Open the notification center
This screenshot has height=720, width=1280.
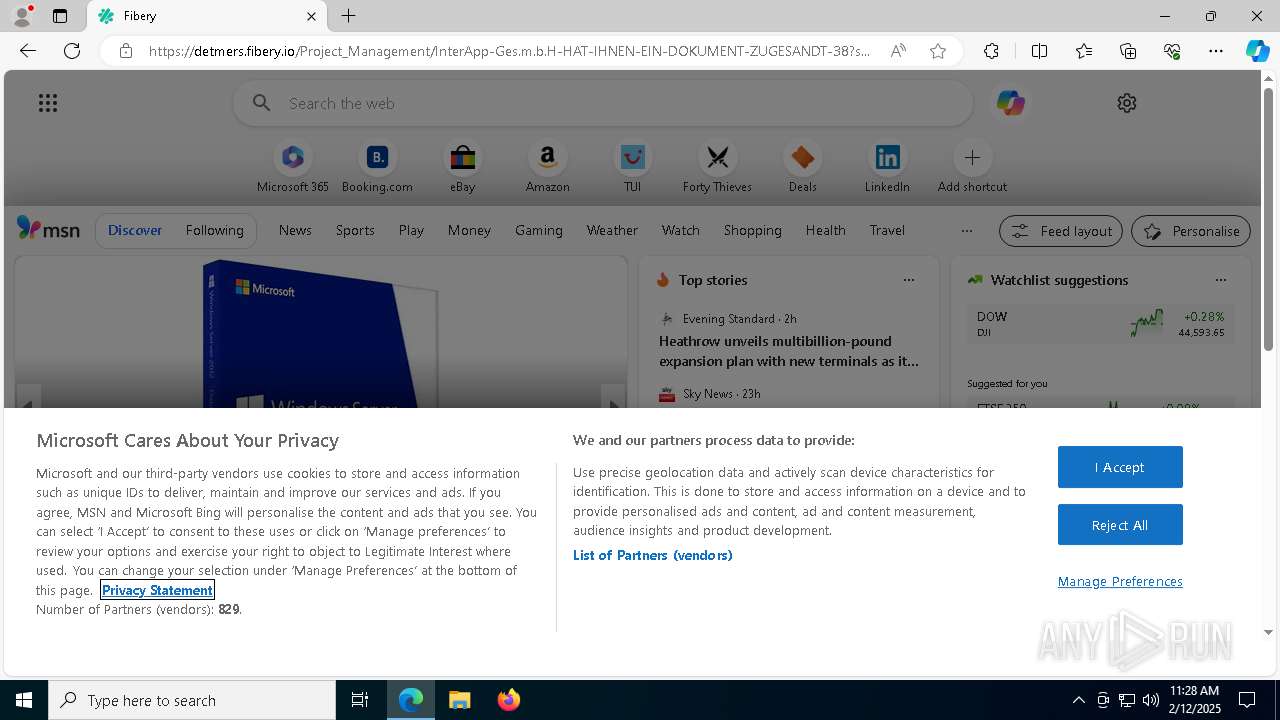point(1247,700)
